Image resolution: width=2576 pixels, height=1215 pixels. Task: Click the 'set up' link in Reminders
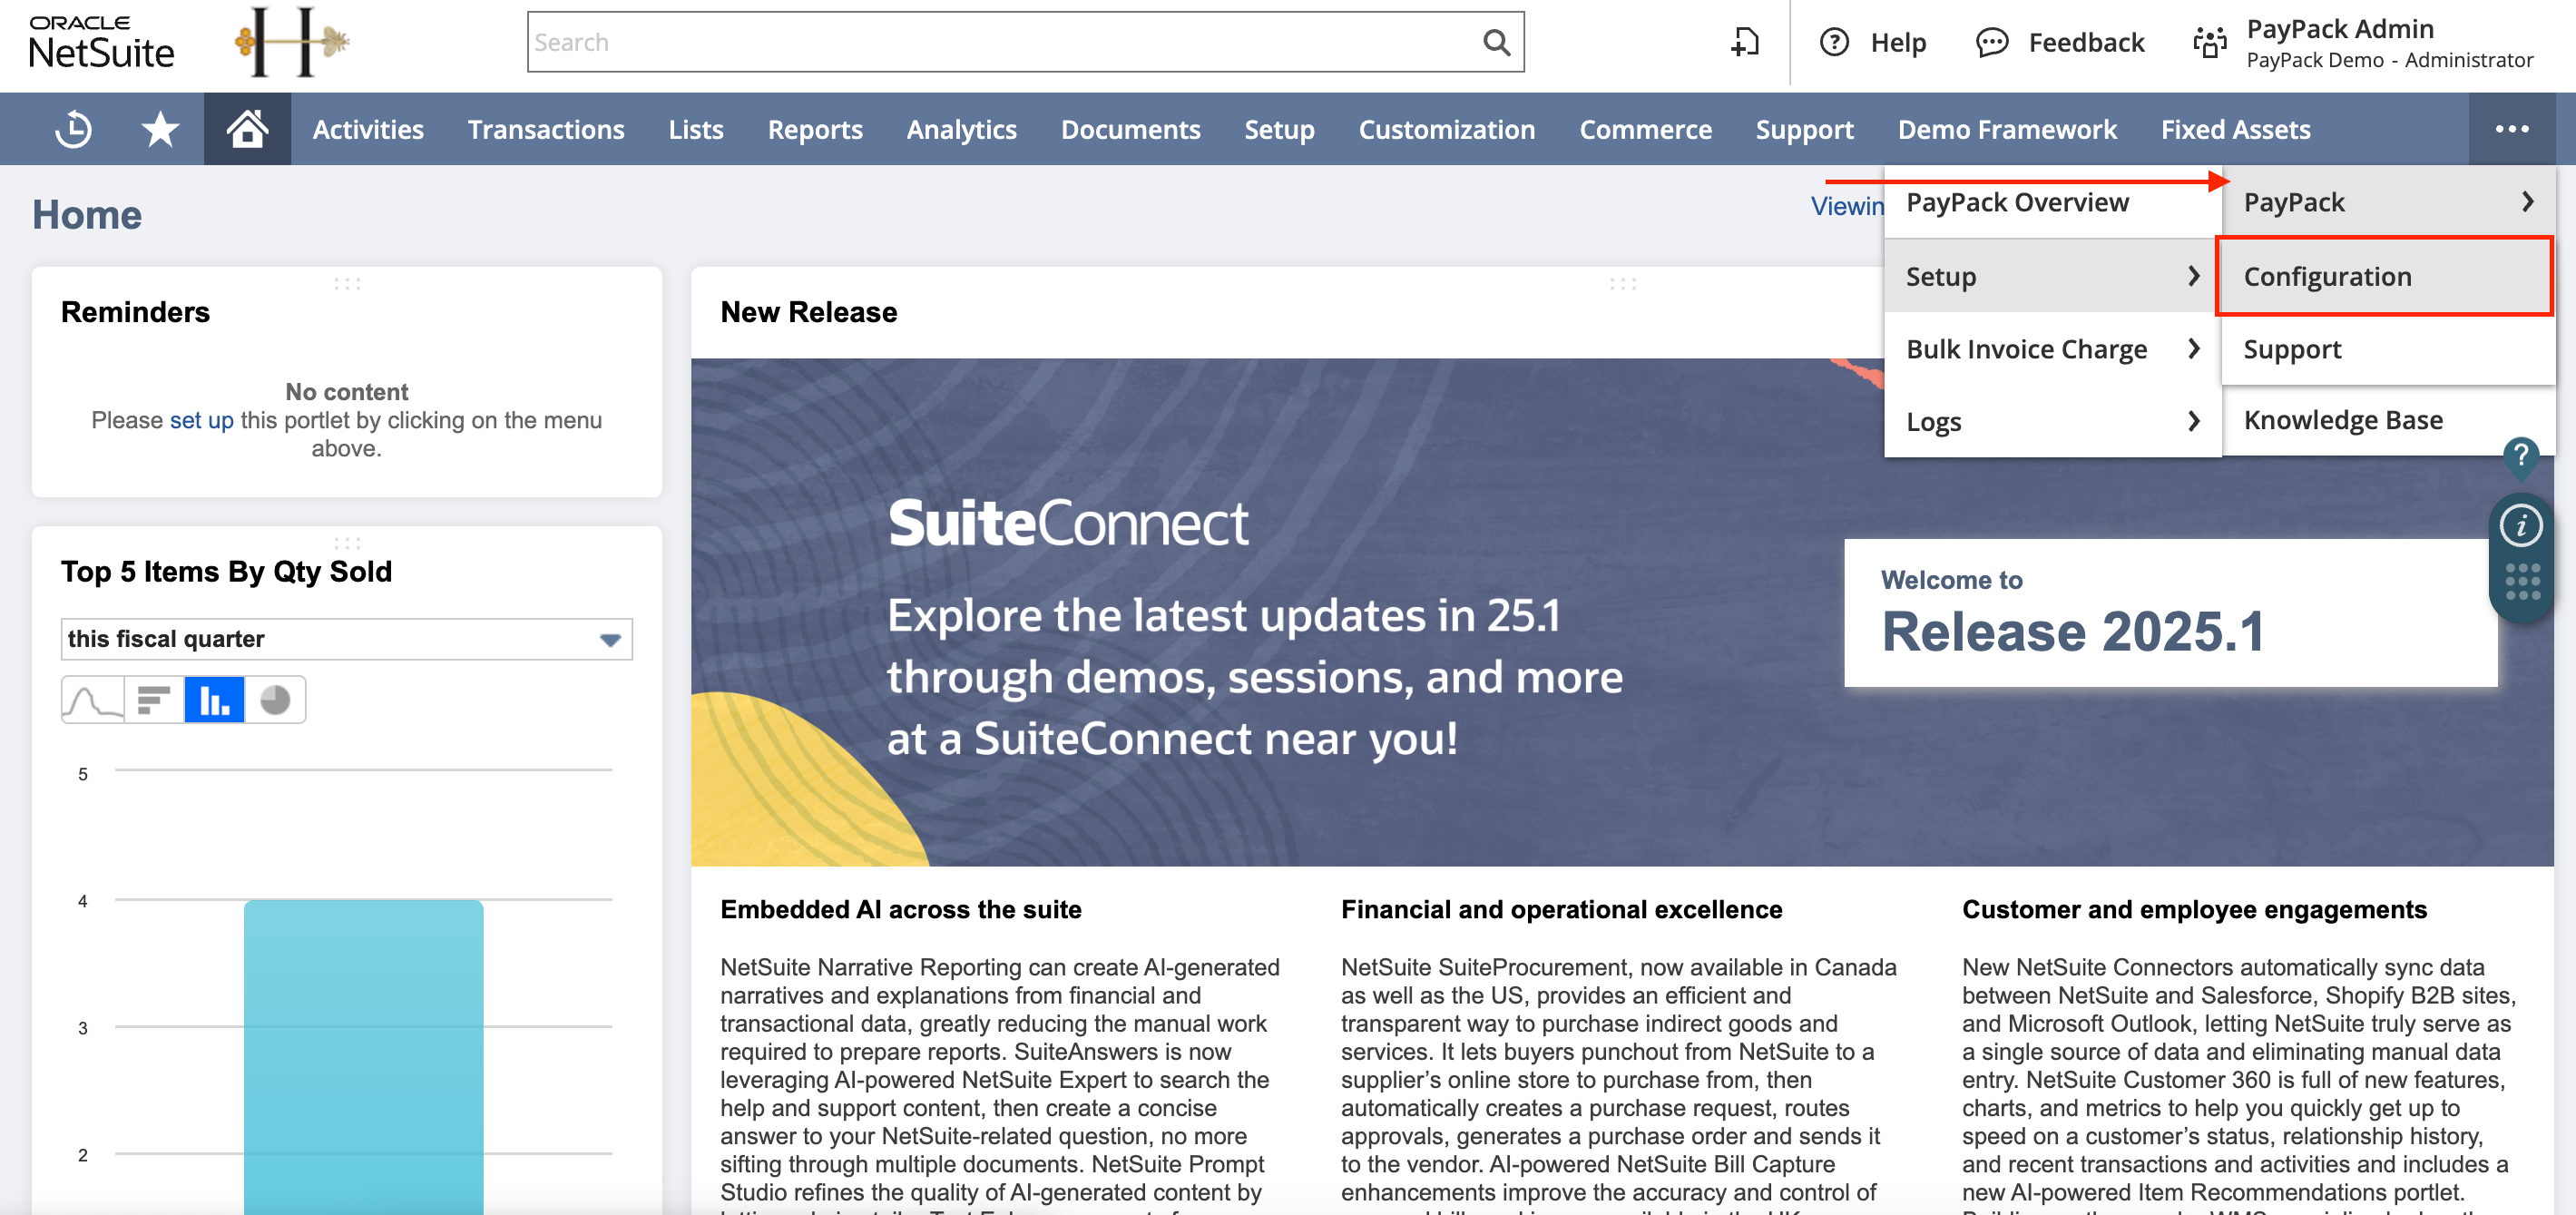click(x=201, y=420)
